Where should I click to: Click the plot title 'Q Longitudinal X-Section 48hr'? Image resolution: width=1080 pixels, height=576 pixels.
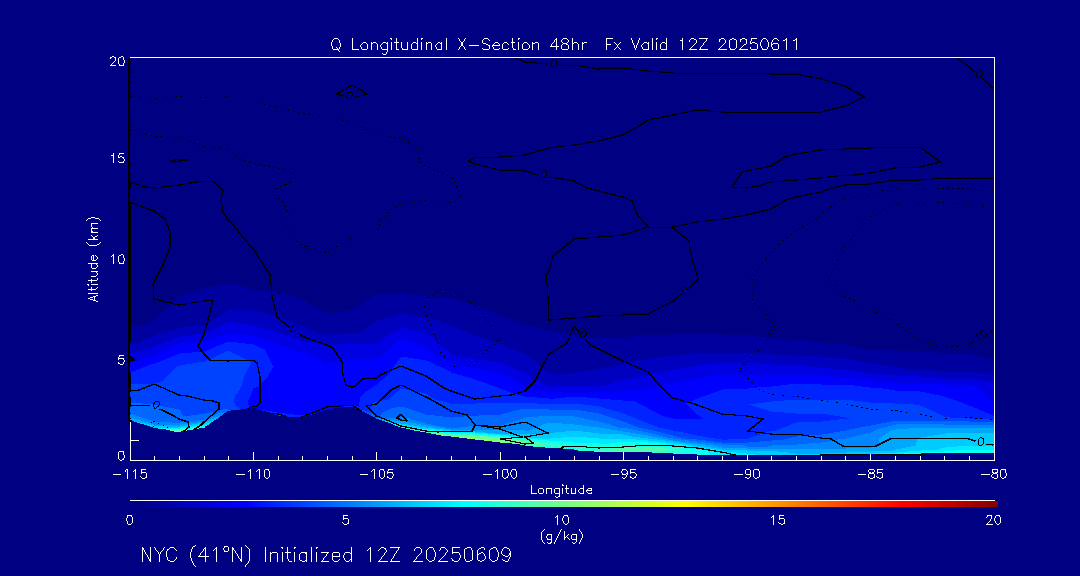pos(459,45)
